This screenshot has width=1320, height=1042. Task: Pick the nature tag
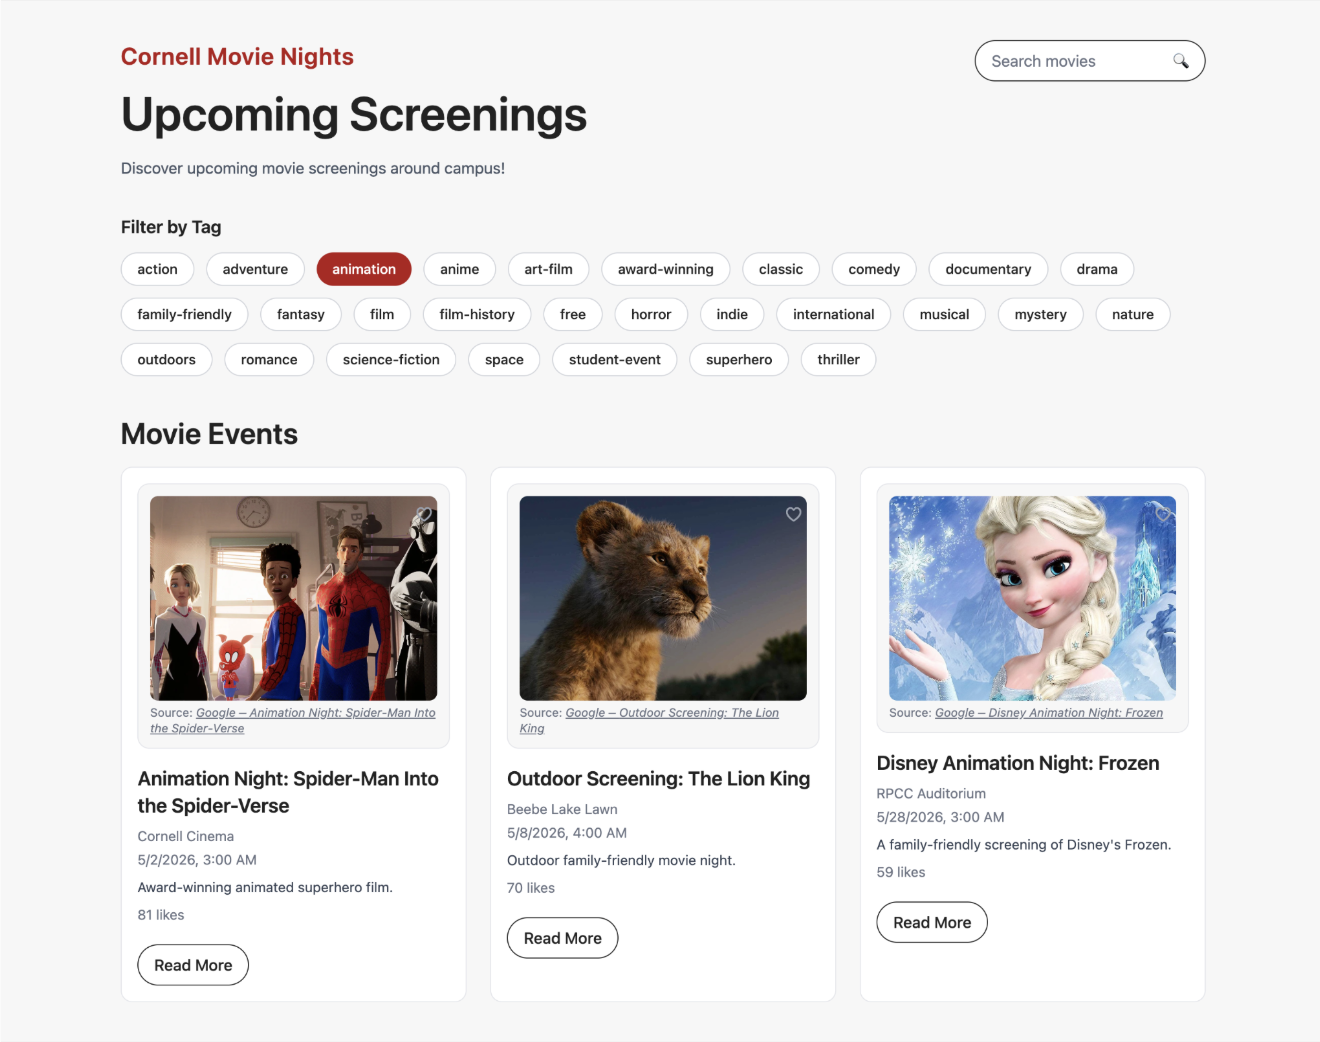1133,314
